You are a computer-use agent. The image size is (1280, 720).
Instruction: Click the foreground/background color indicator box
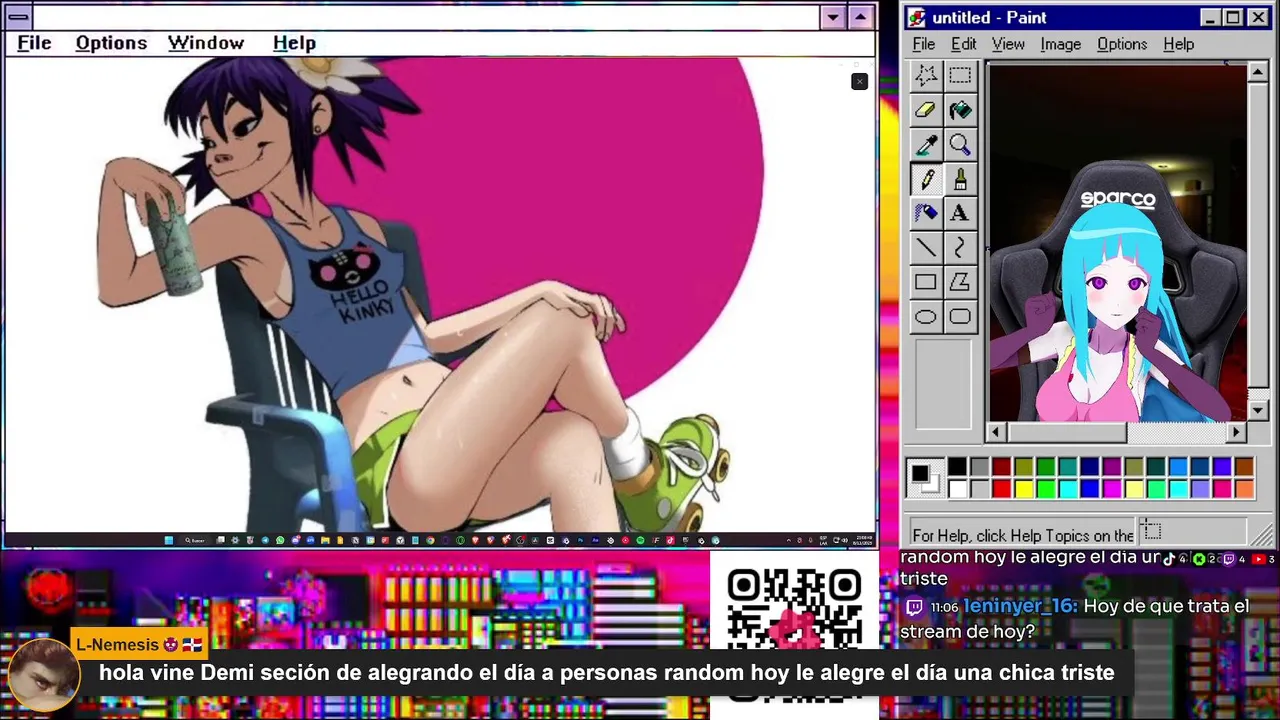click(x=926, y=477)
